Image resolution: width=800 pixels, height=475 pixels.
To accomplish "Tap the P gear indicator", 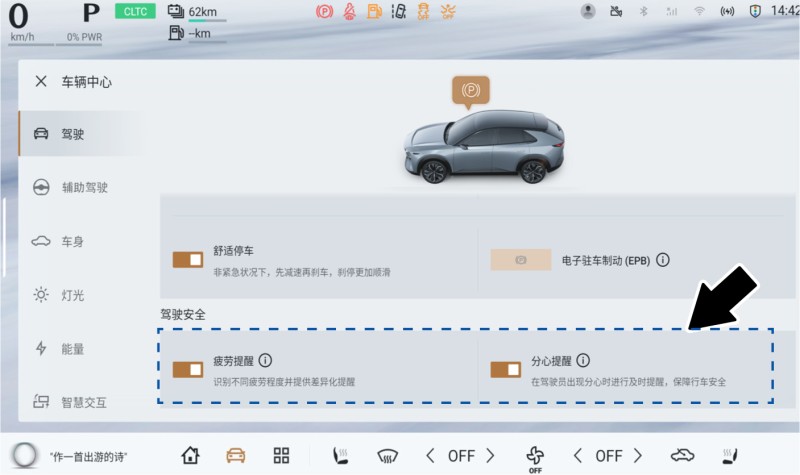I will 91,13.
